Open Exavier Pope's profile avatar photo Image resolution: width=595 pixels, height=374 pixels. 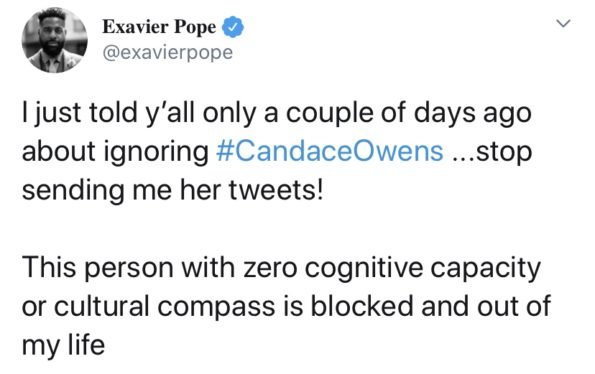pyautogui.click(x=55, y=40)
